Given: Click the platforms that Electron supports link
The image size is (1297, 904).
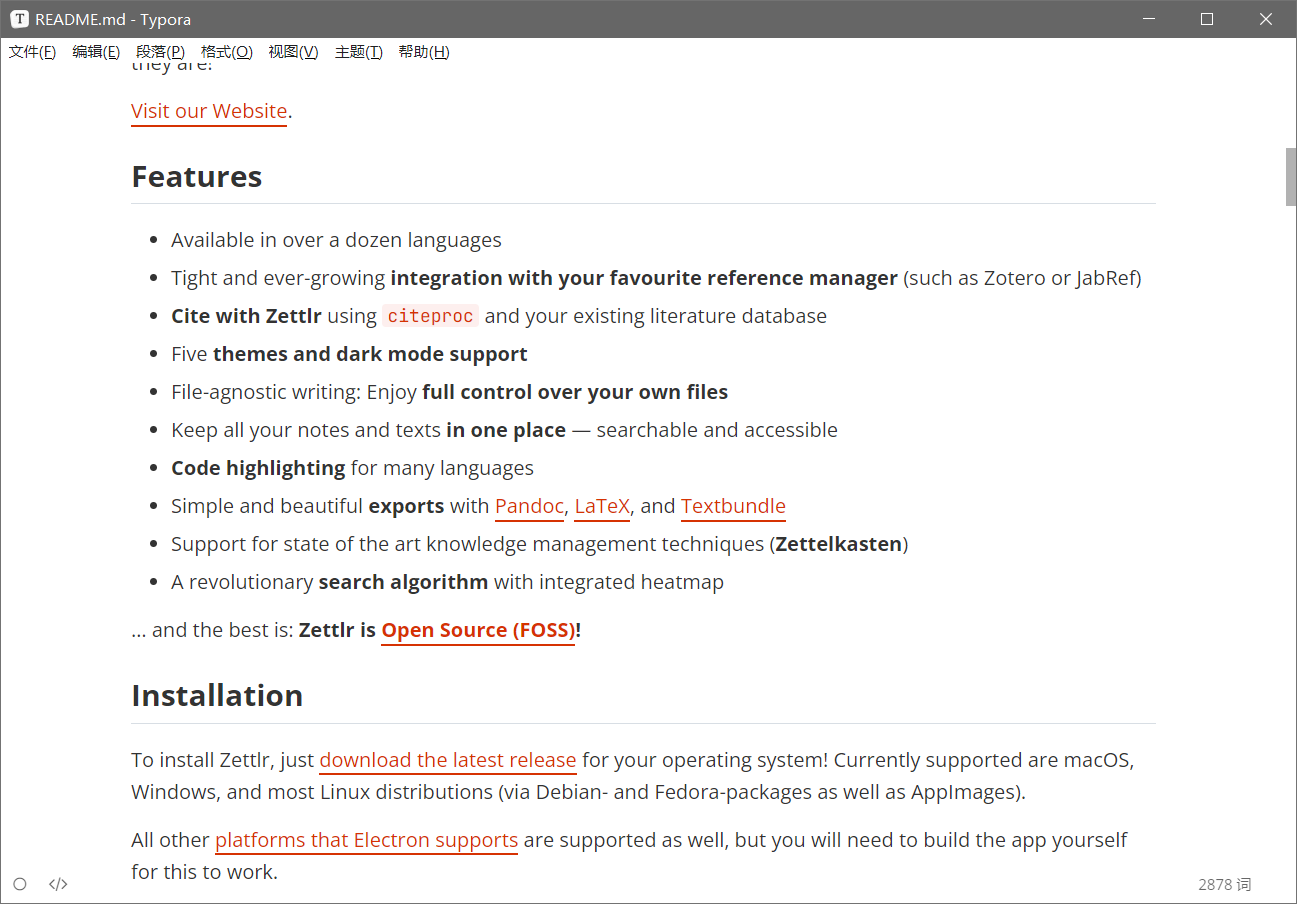Looking at the screenshot, I should pos(366,840).
